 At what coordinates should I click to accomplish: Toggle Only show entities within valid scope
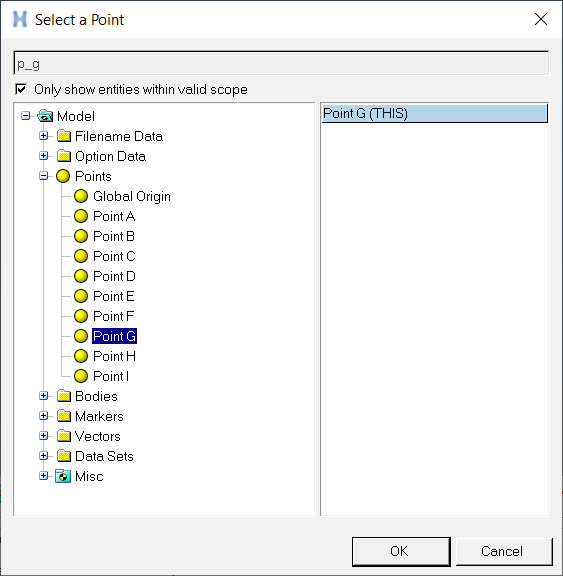21,89
